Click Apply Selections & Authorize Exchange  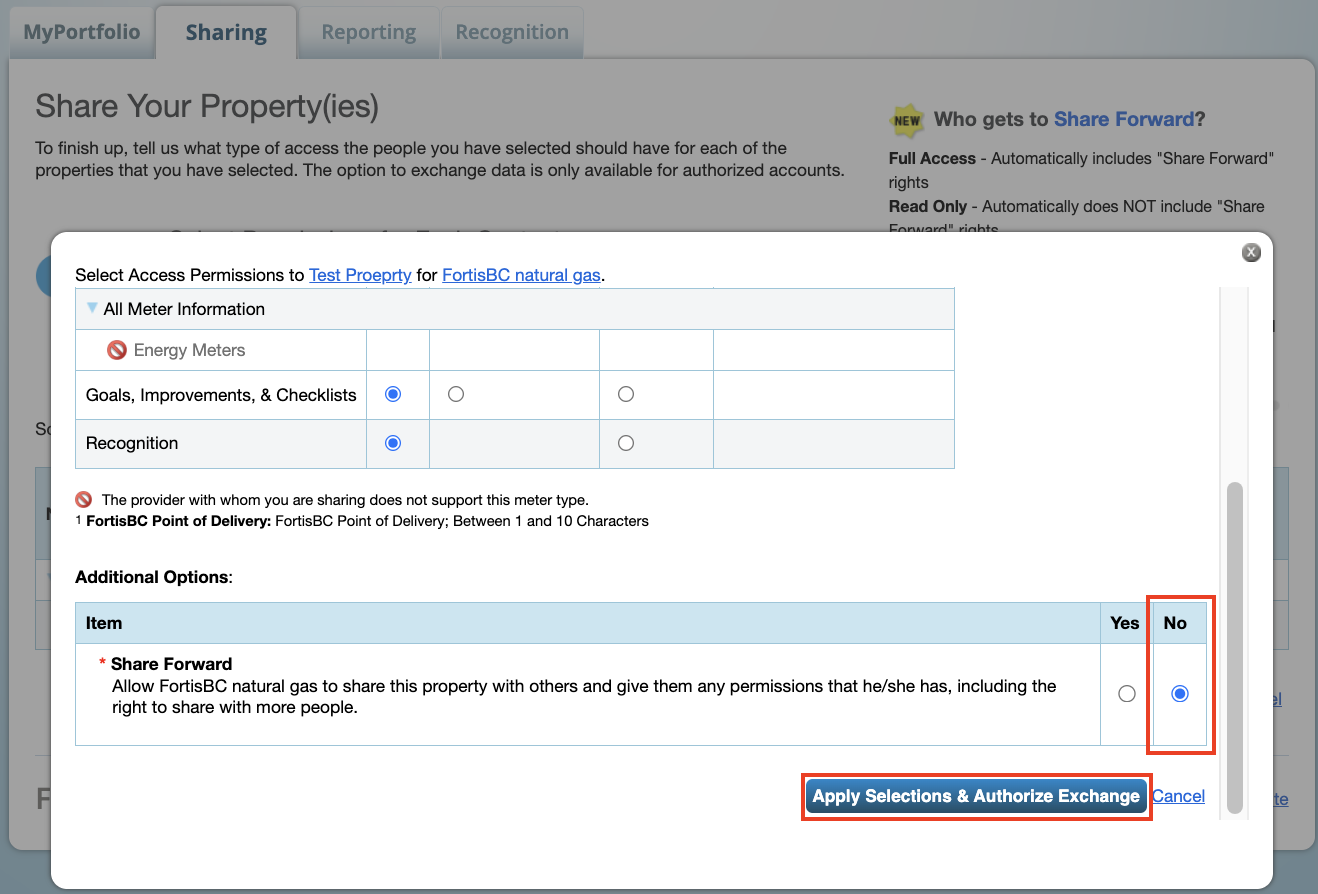tap(976, 797)
